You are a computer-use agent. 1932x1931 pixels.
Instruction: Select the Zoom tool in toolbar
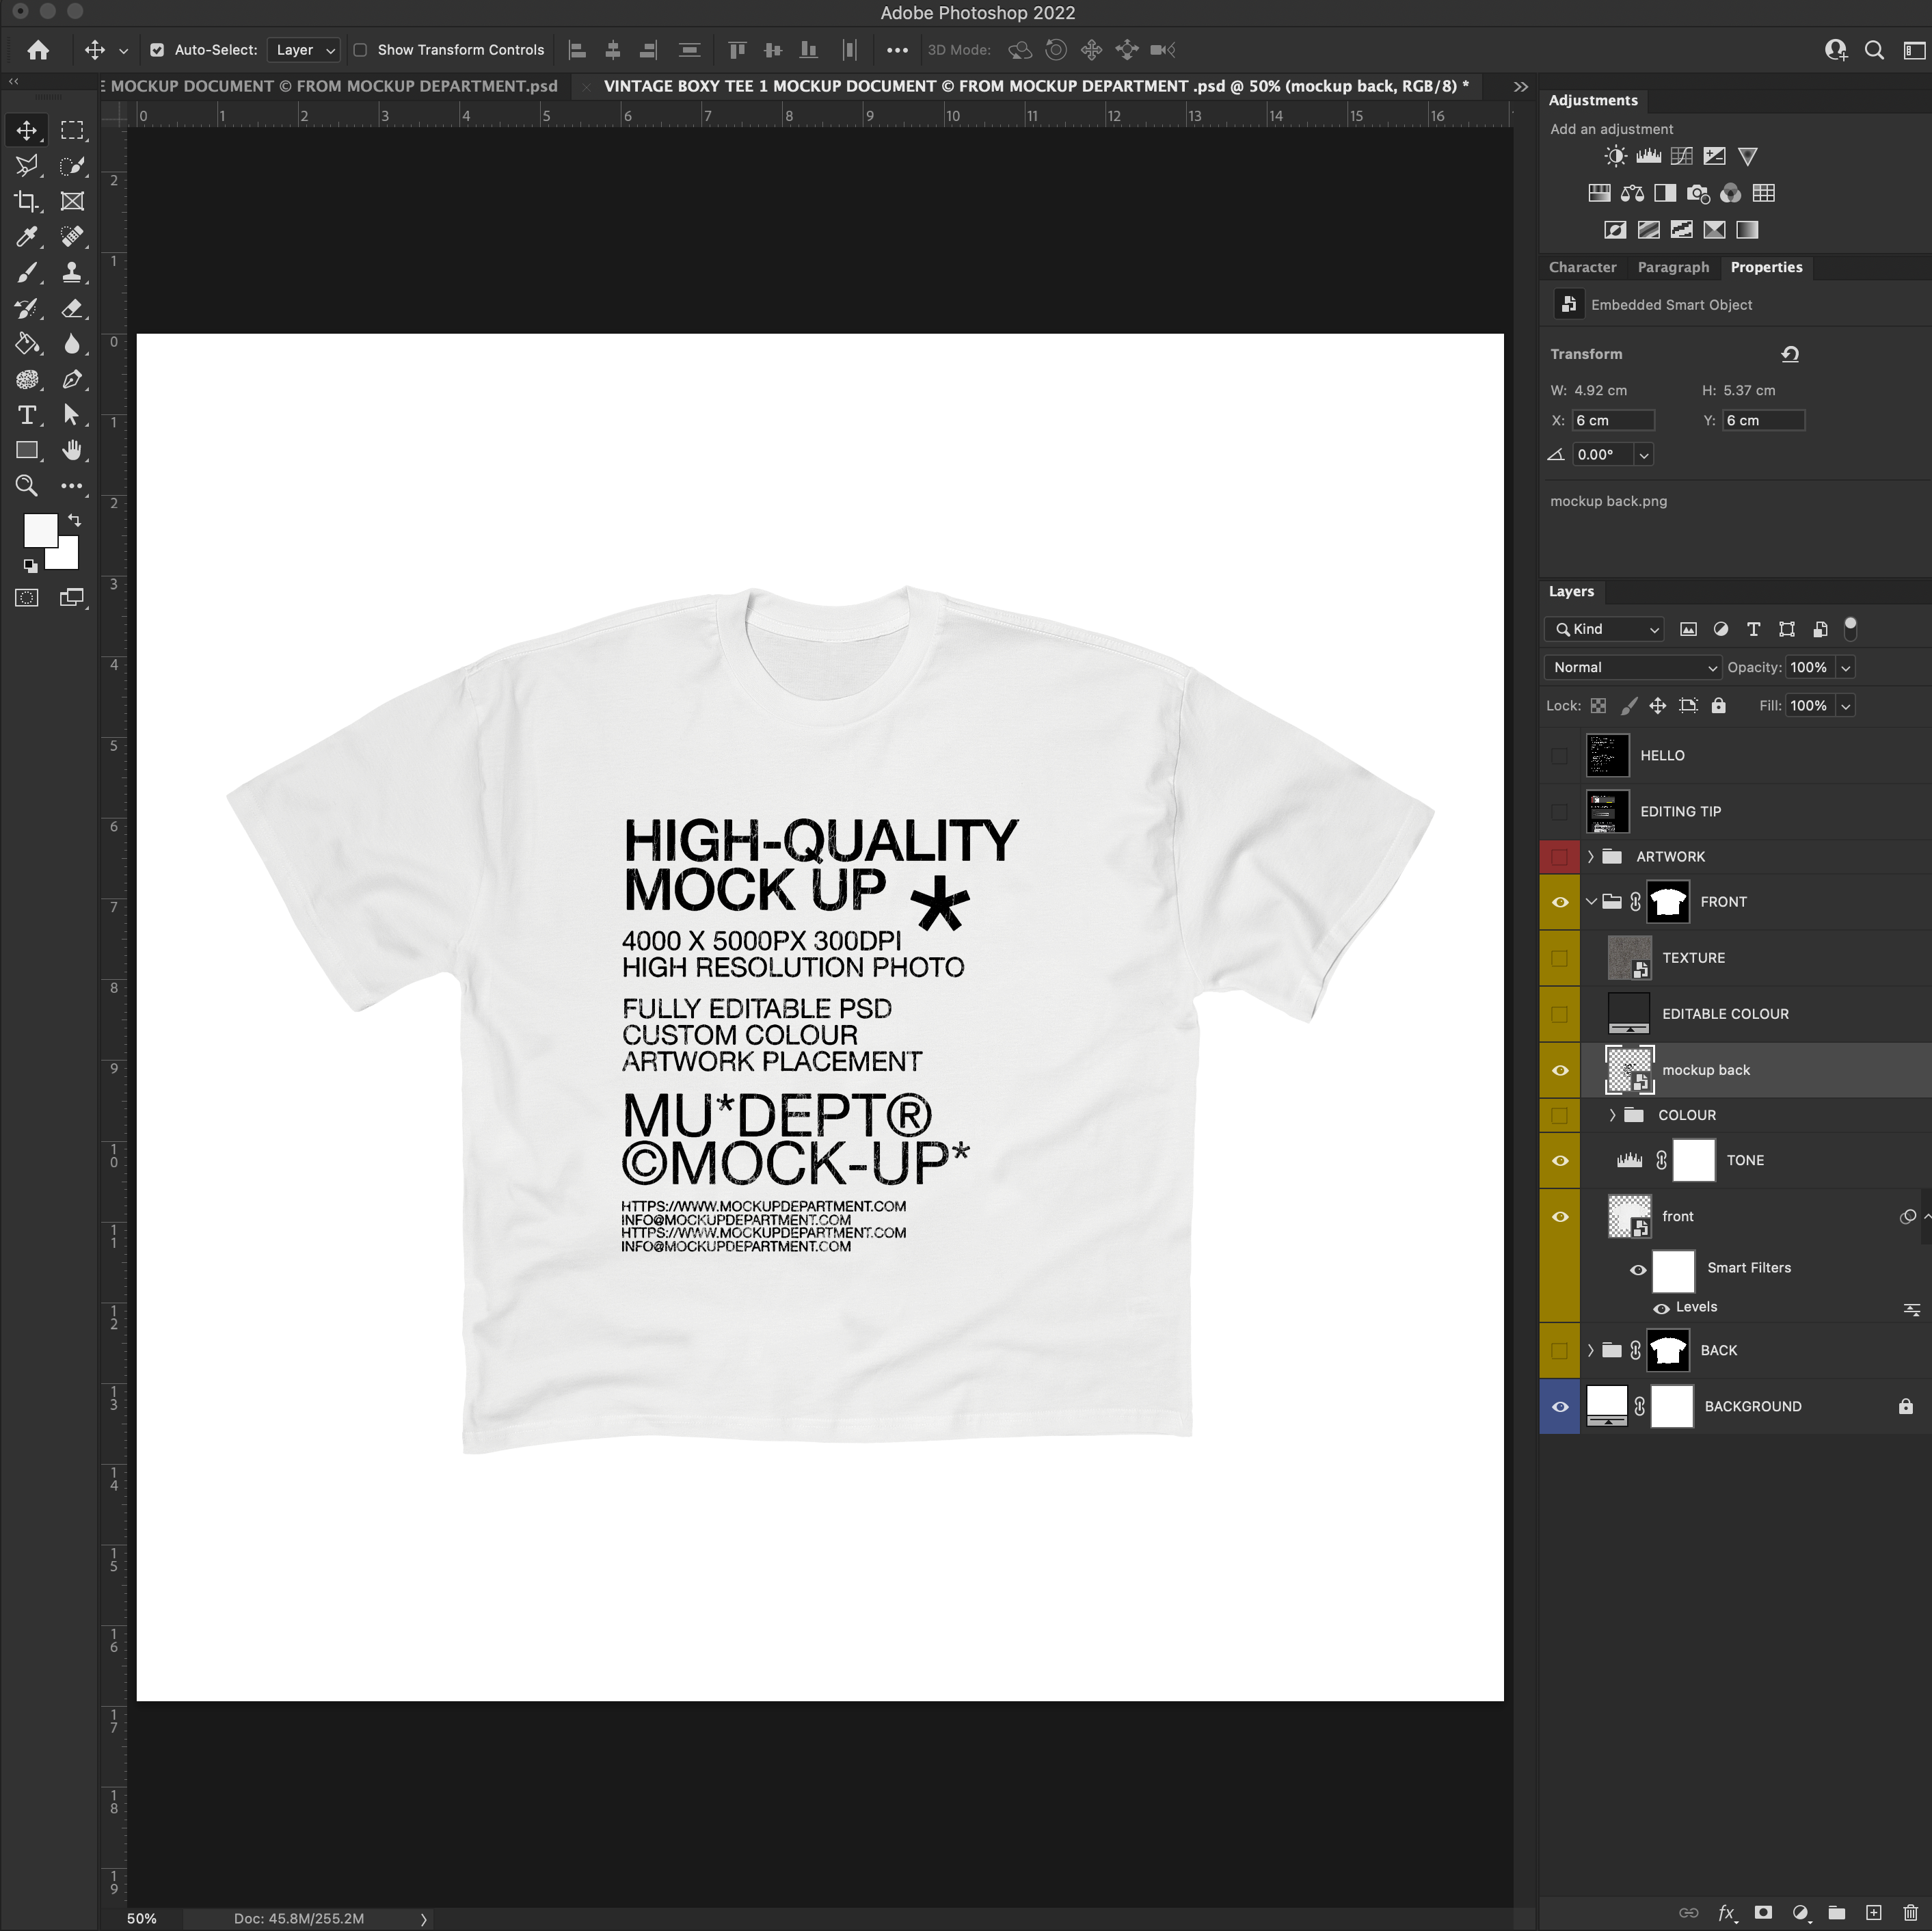coord(26,486)
